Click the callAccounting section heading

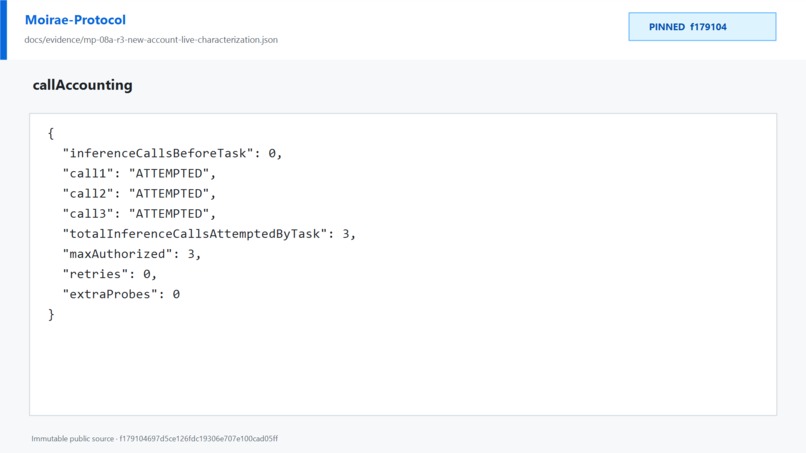[x=83, y=85]
